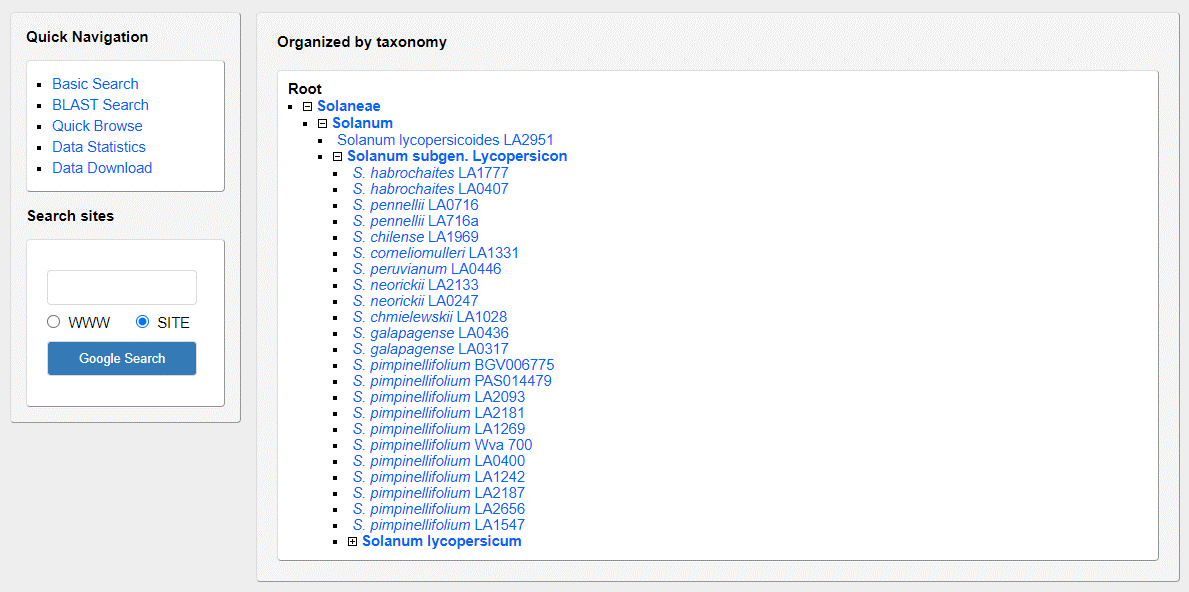Open S. pimpinellifolium LA1547 entry
Viewport: 1189px width, 592px height.
click(438, 525)
